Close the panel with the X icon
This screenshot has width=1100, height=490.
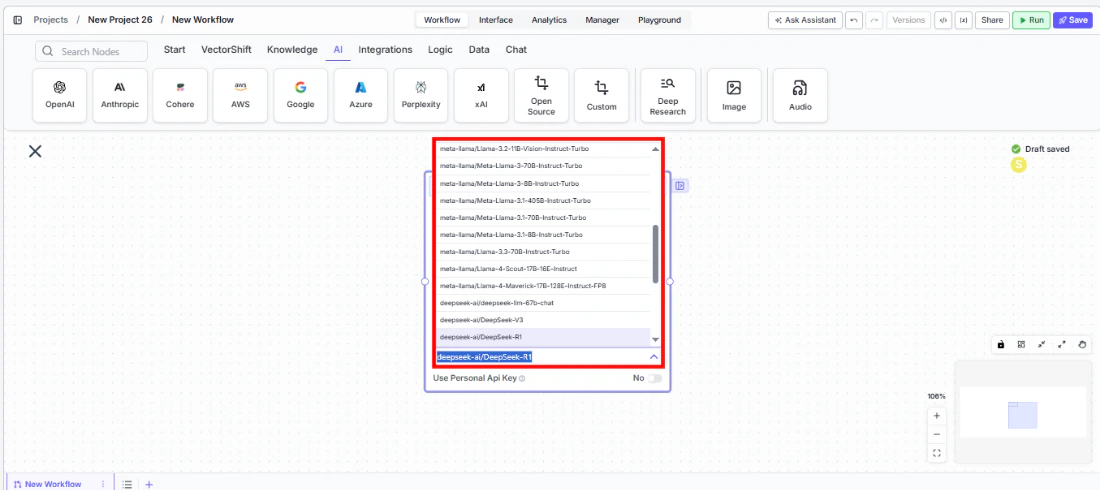pyautogui.click(x=35, y=151)
